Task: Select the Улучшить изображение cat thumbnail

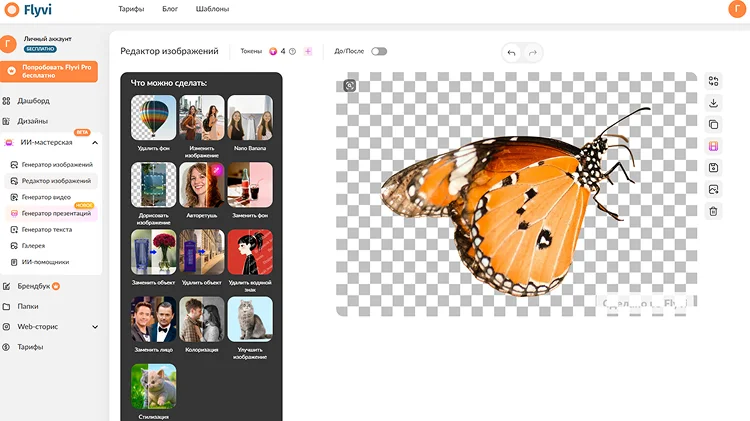Action: [x=250, y=320]
